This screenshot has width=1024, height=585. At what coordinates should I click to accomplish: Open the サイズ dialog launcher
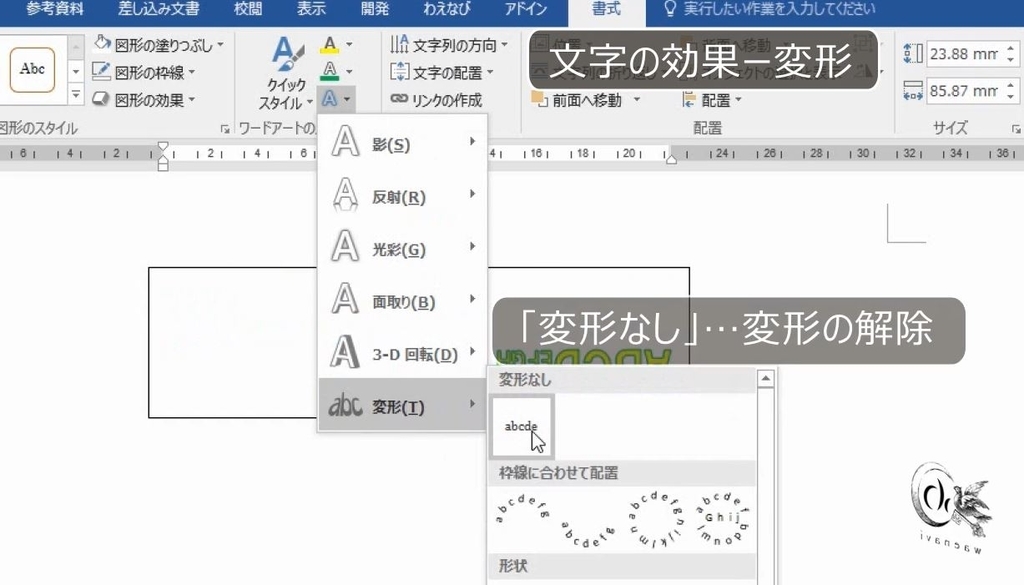[1016, 129]
